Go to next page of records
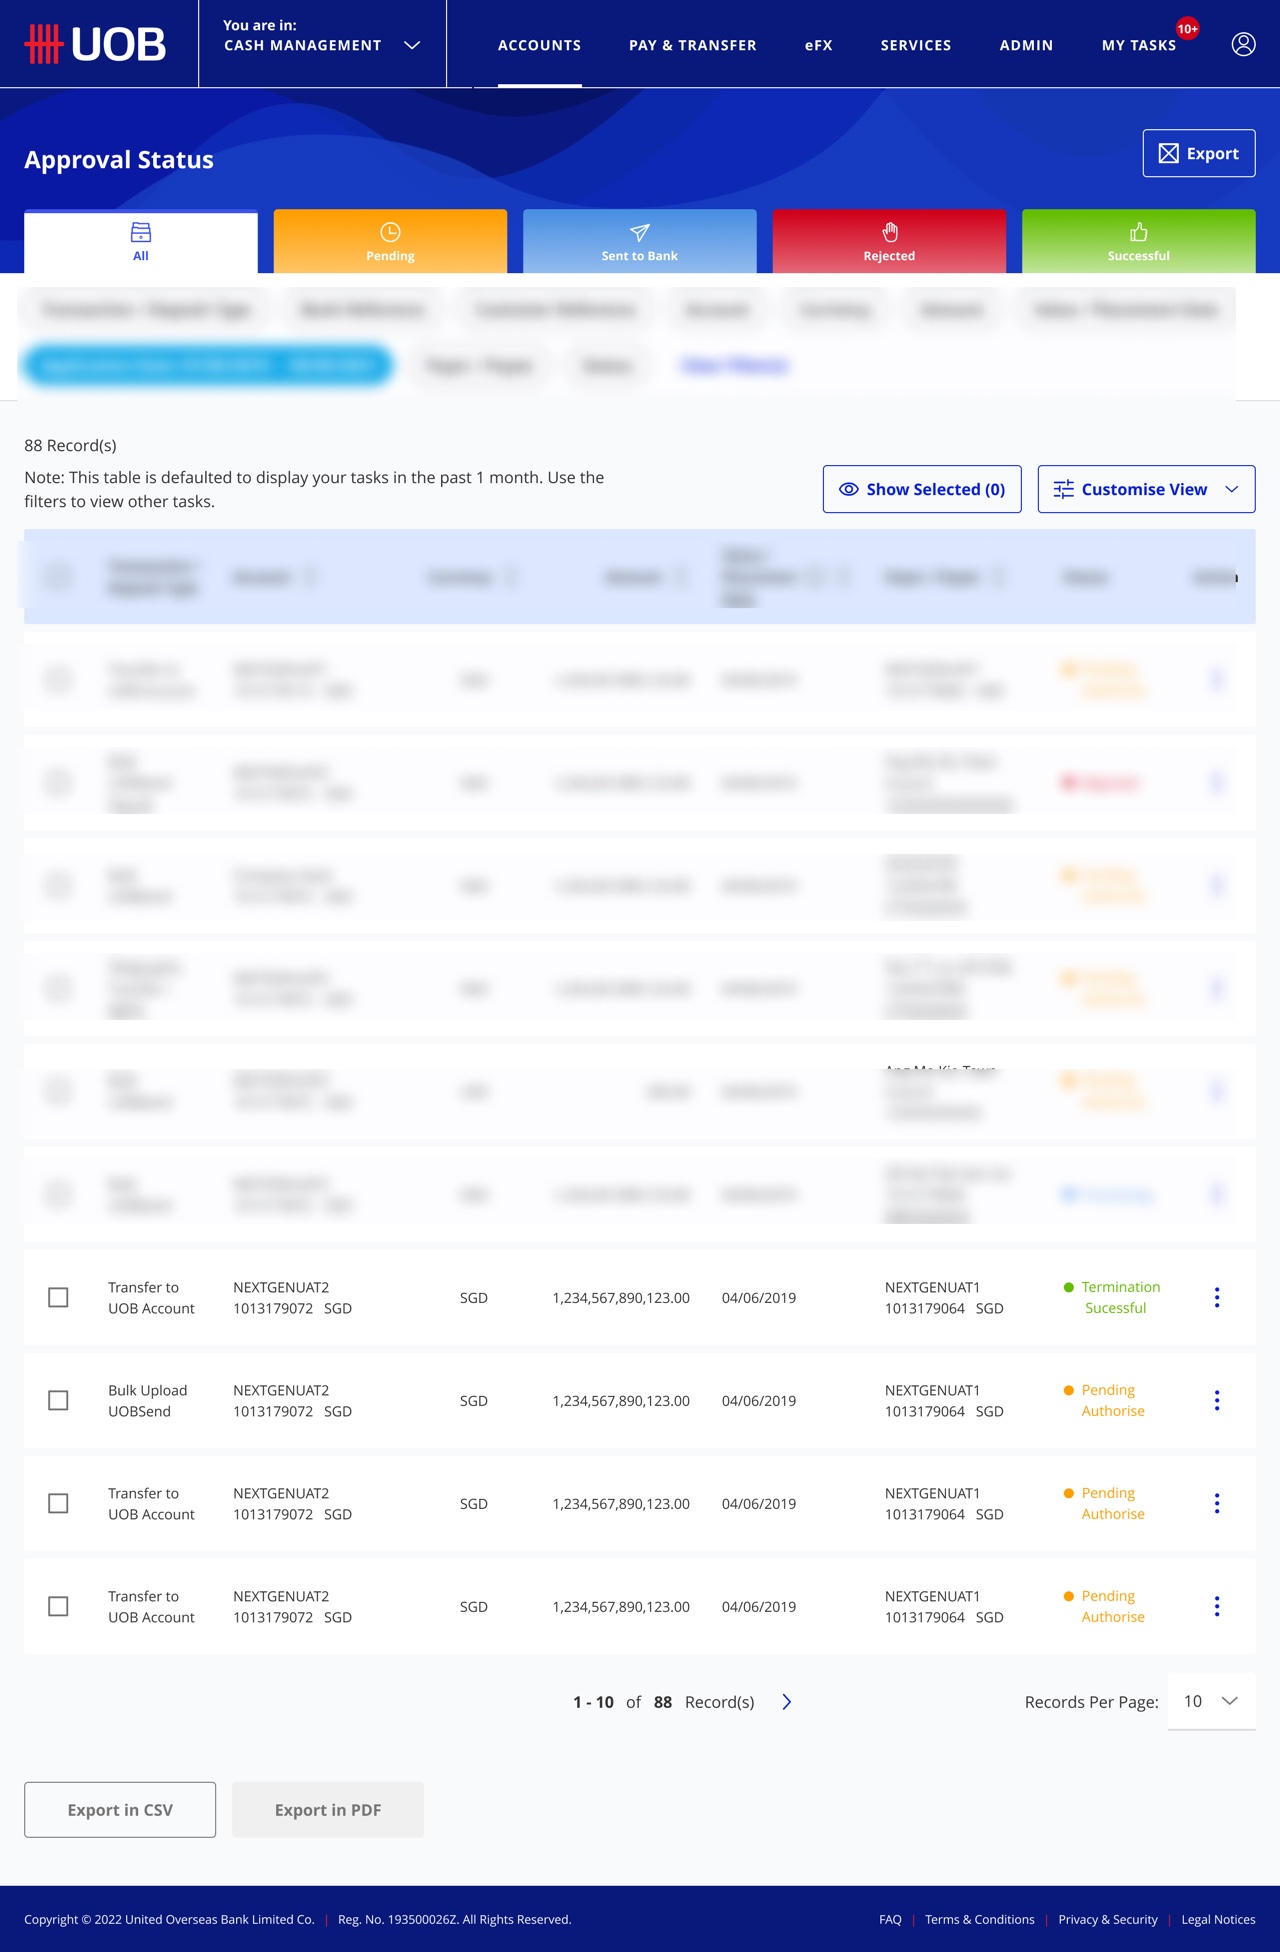Image resolution: width=1280 pixels, height=1952 pixels. pos(787,1702)
